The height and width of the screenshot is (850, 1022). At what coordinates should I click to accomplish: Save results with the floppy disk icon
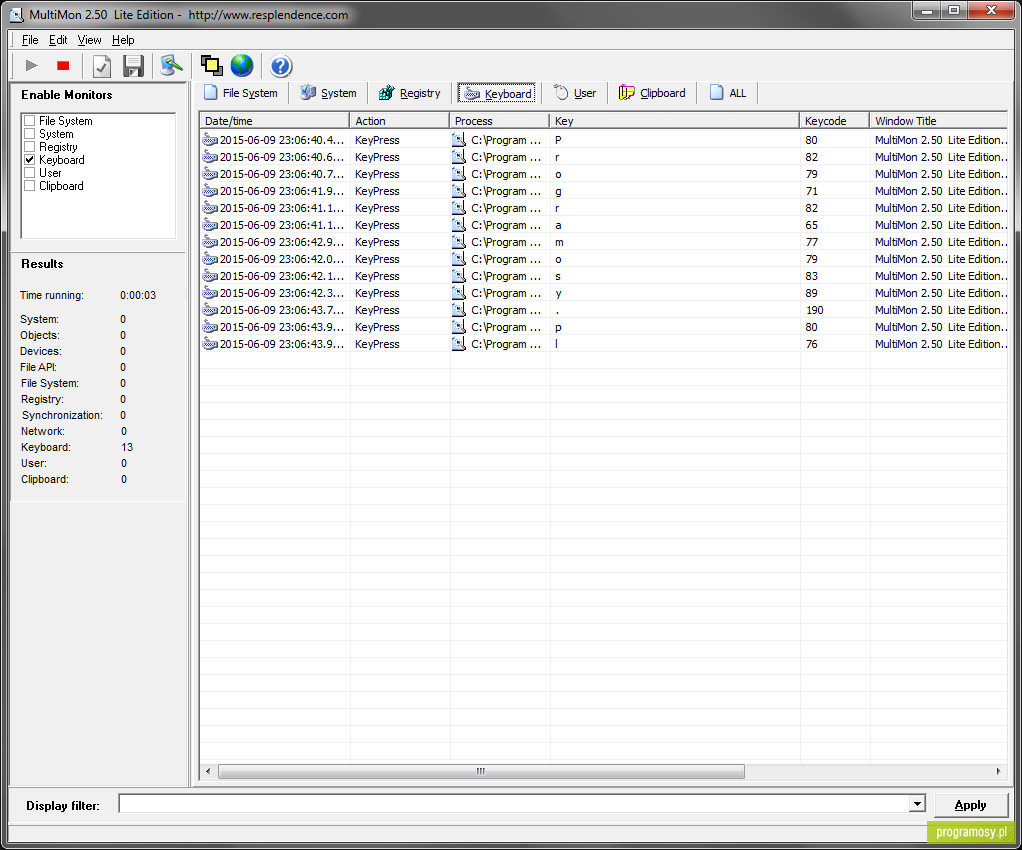click(x=134, y=66)
